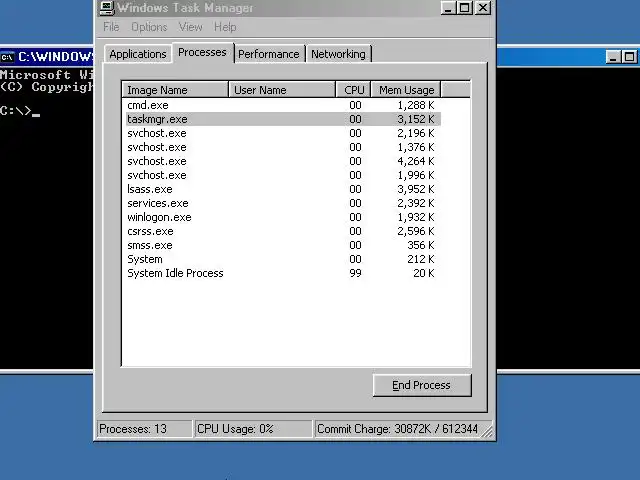
Task: Click the 20 K memory value
Action: pos(423,273)
